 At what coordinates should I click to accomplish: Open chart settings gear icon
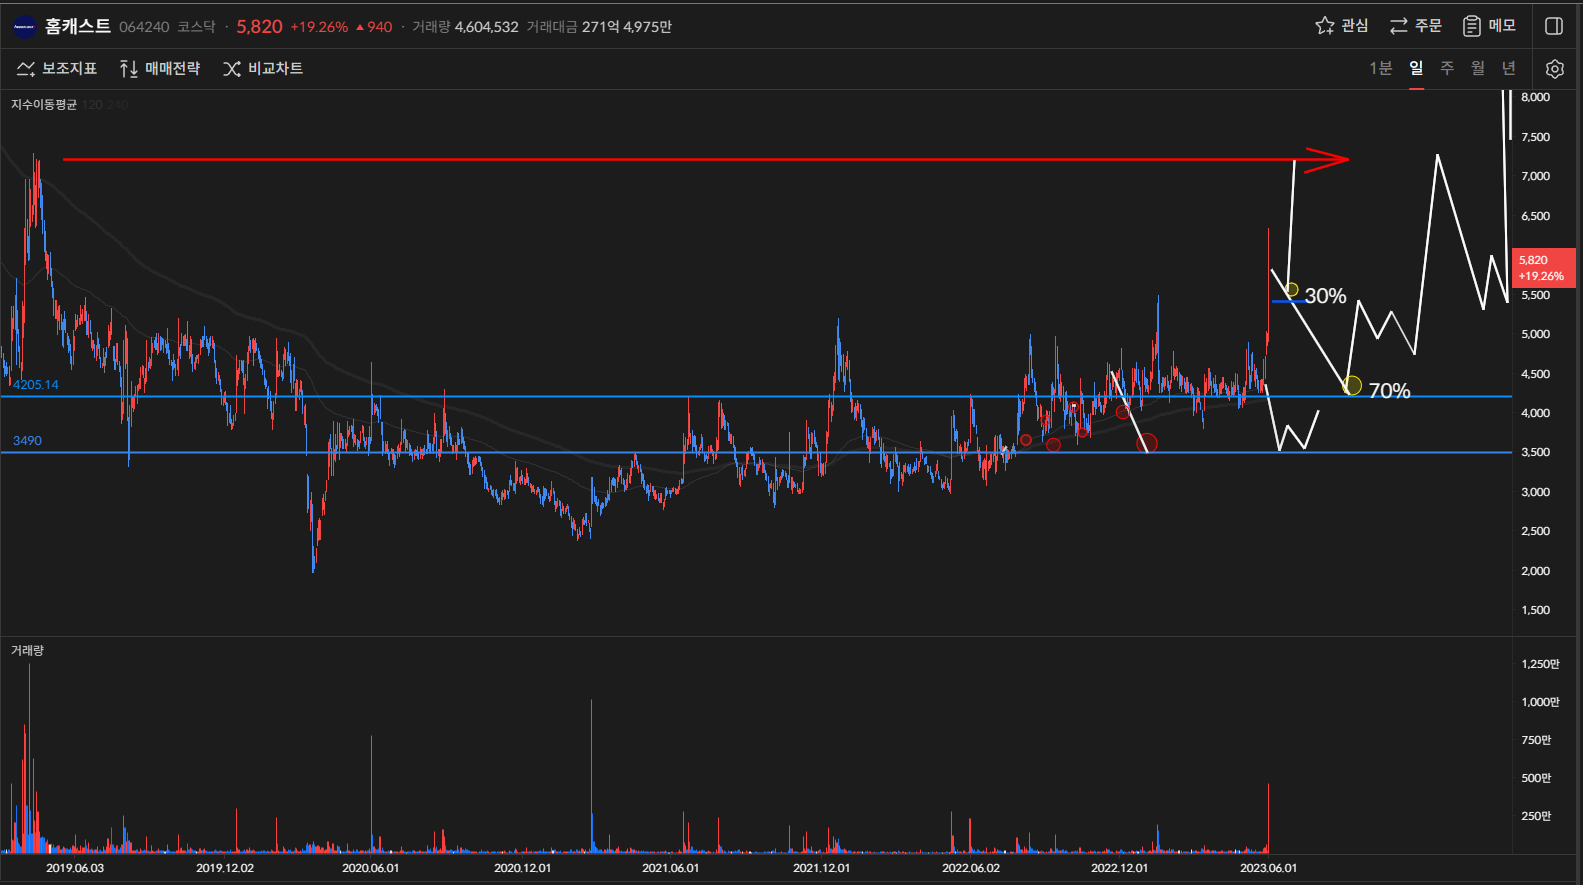tap(1554, 69)
